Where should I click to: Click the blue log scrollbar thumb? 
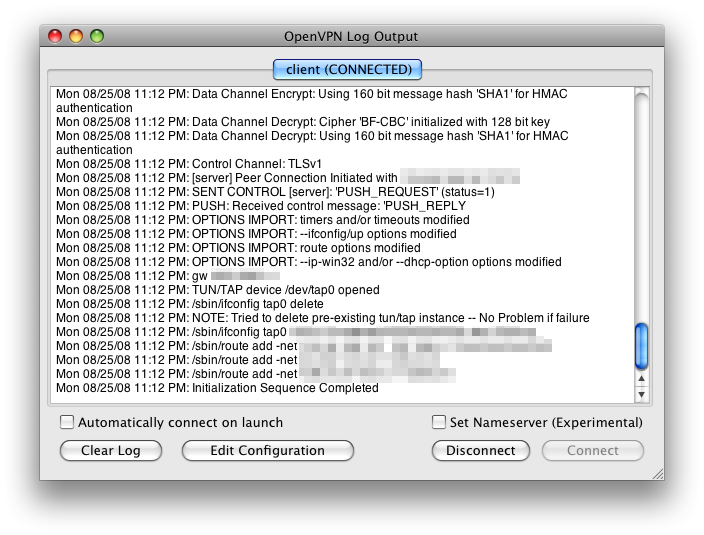642,346
